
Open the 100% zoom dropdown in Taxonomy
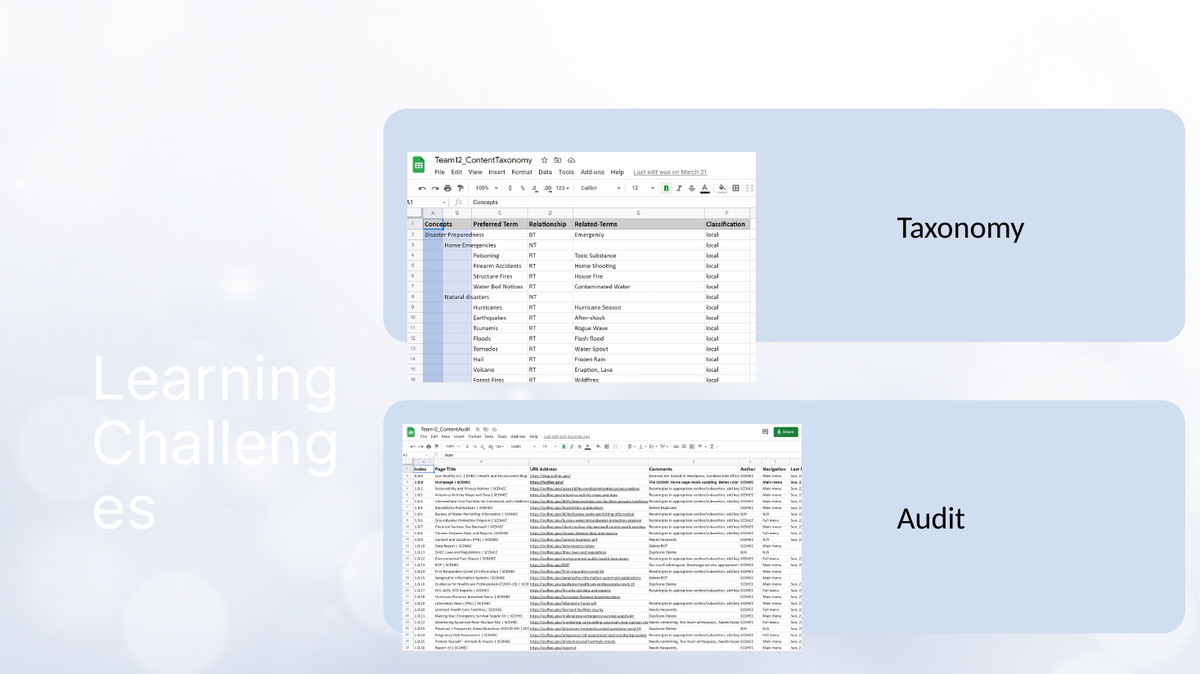487,188
